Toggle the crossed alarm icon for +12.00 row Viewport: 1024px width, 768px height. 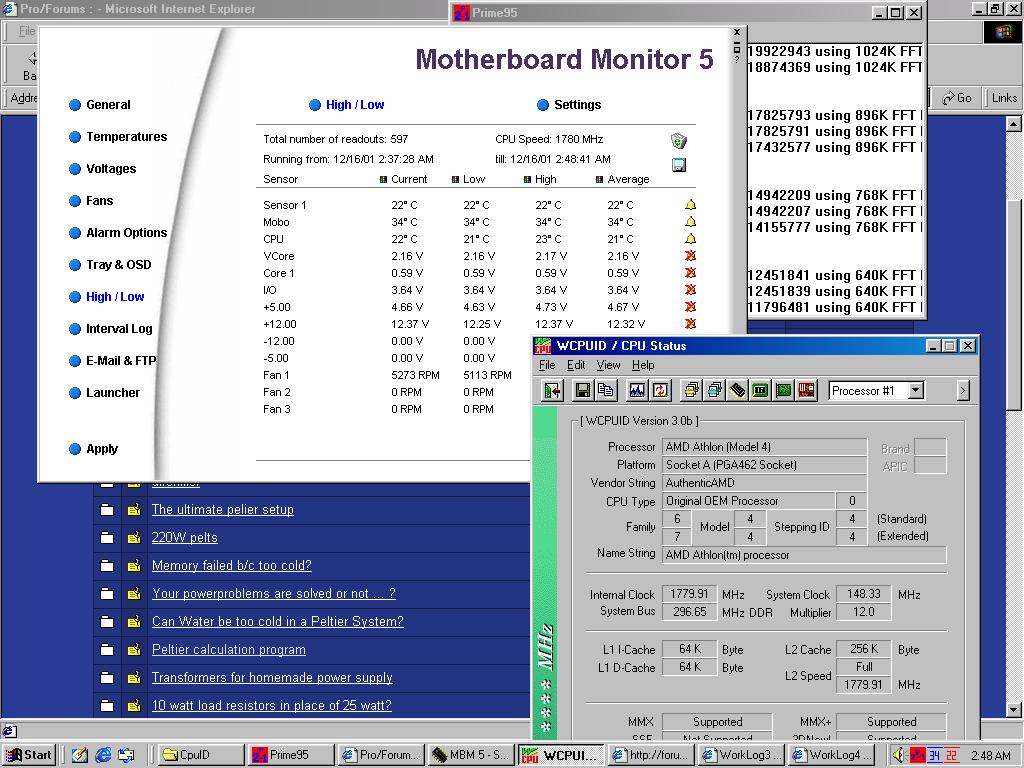[x=690, y=323]
